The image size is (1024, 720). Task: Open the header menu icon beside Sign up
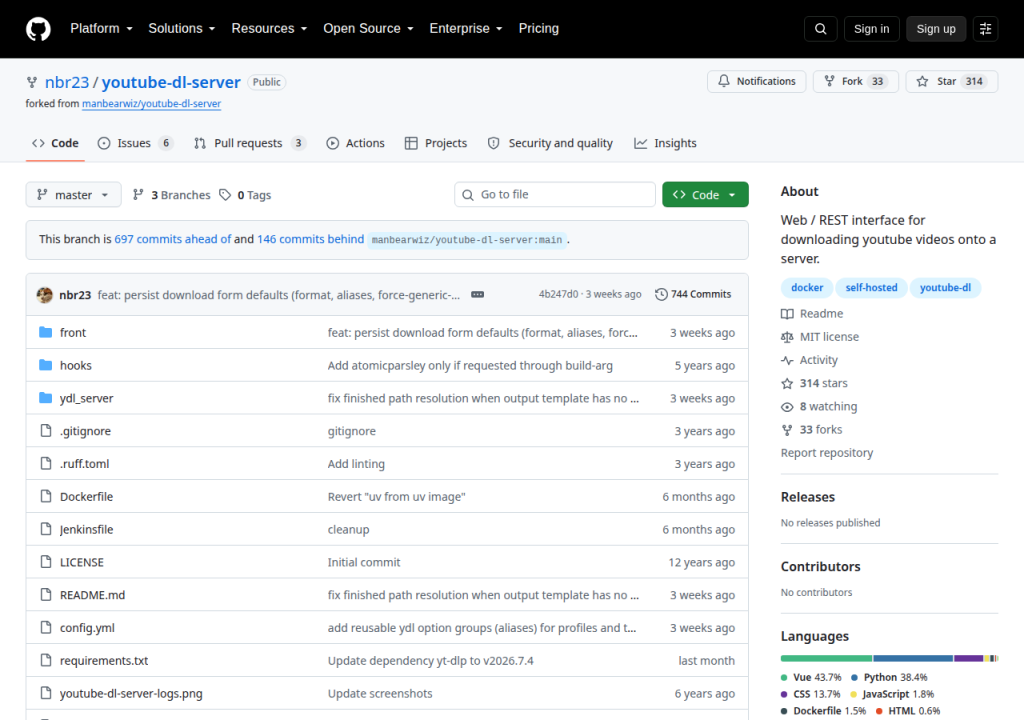[985, 29]
